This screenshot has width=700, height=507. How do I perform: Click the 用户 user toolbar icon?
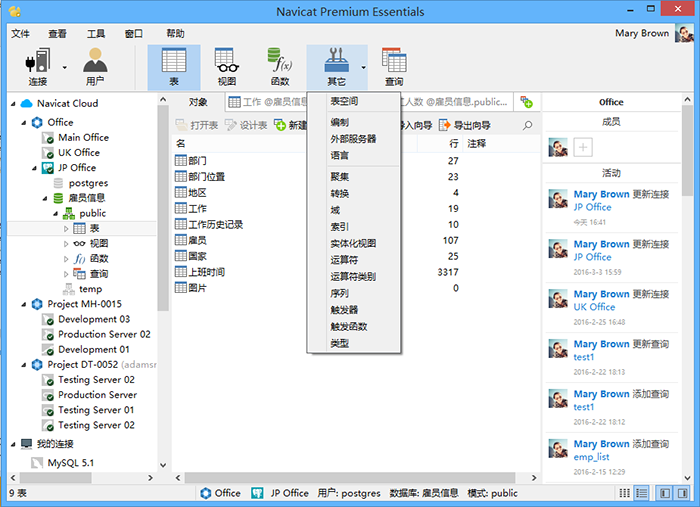(x=95, y=67)
